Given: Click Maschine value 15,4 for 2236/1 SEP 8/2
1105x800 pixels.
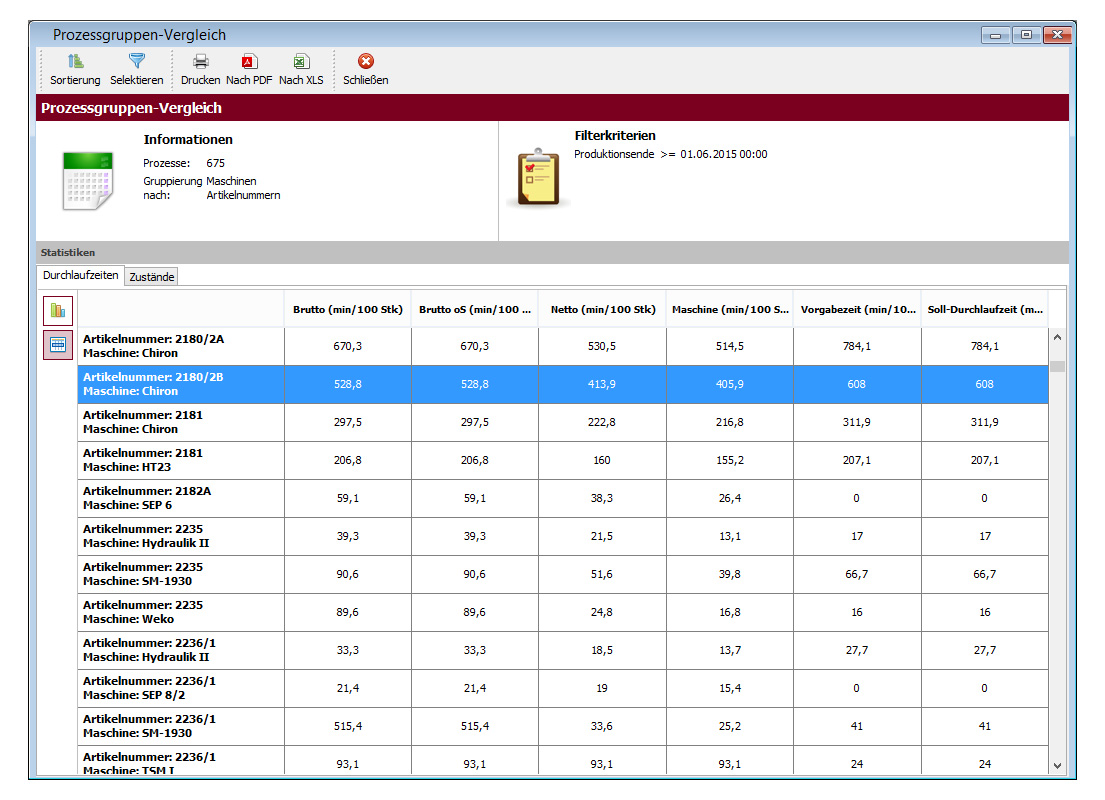Looking at the screenshot, I should (729, 689).
